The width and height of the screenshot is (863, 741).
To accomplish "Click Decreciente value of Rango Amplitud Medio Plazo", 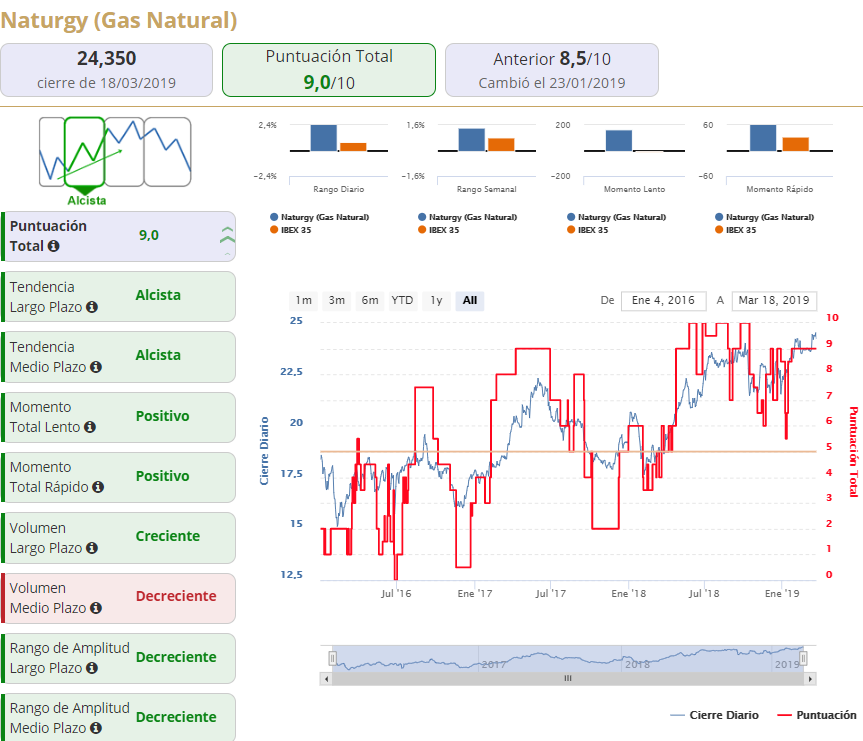I will [x=176, y=717].
